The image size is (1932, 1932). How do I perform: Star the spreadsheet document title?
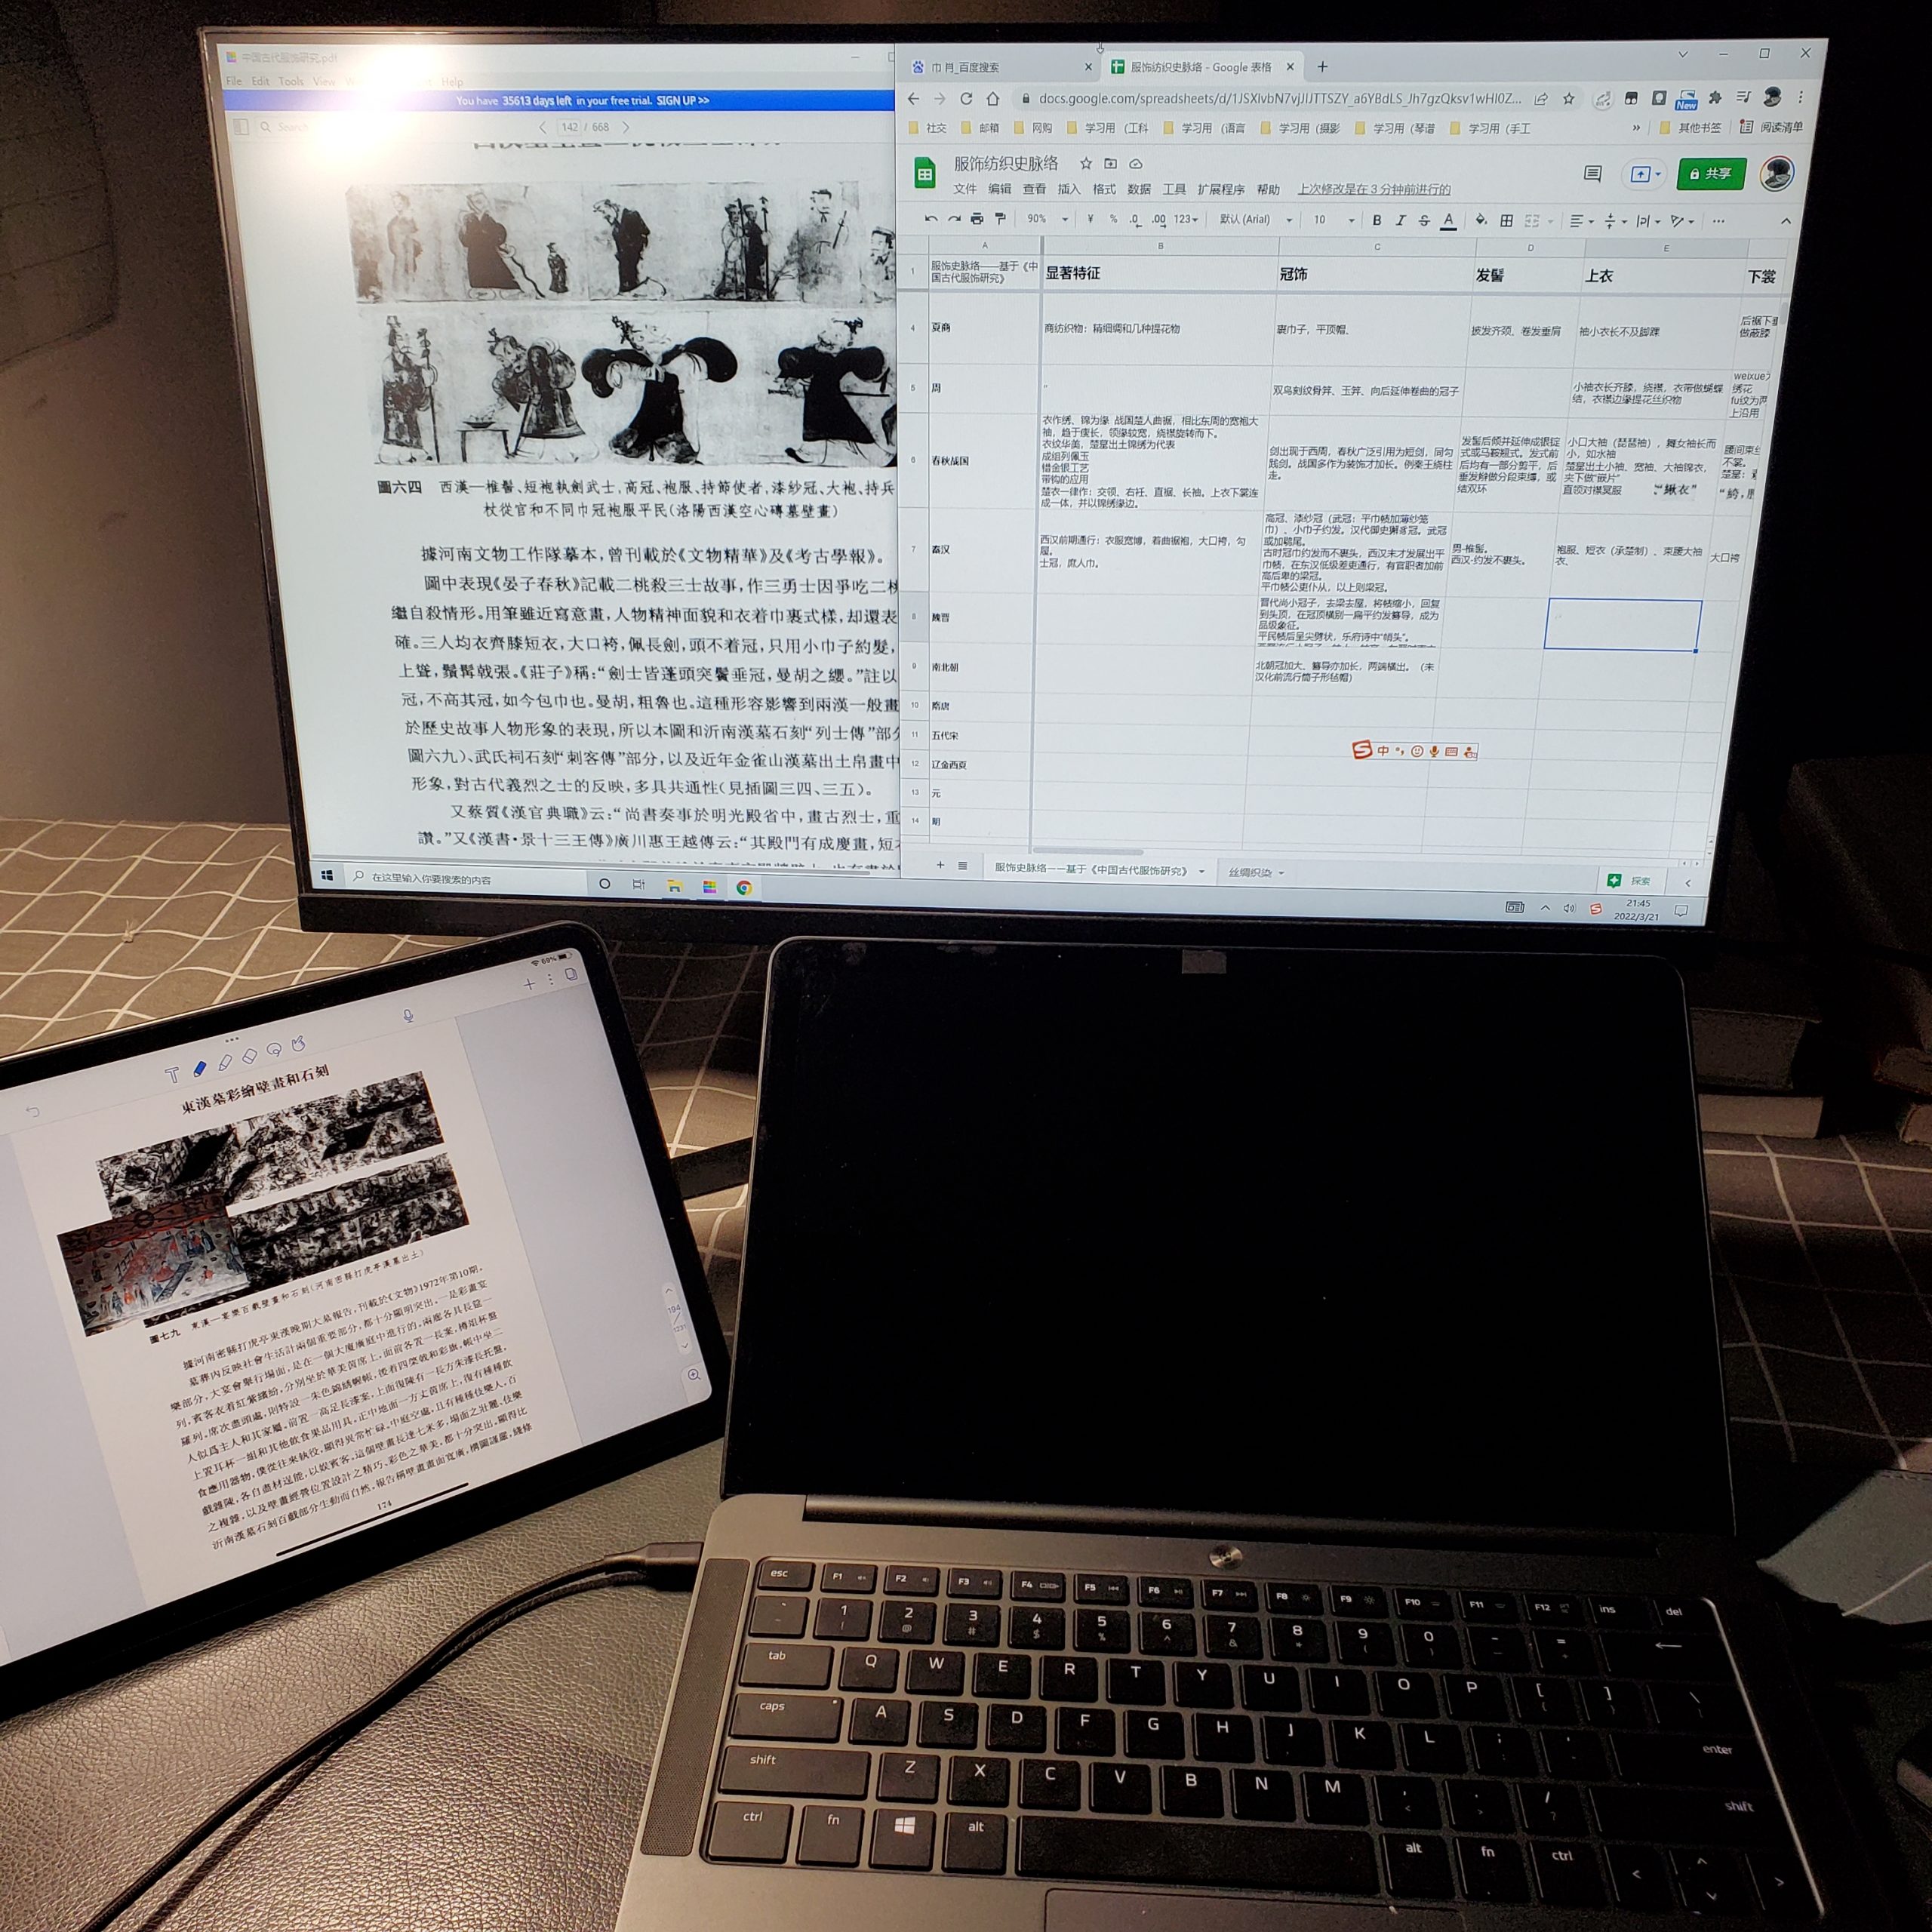click(1085, 163)
